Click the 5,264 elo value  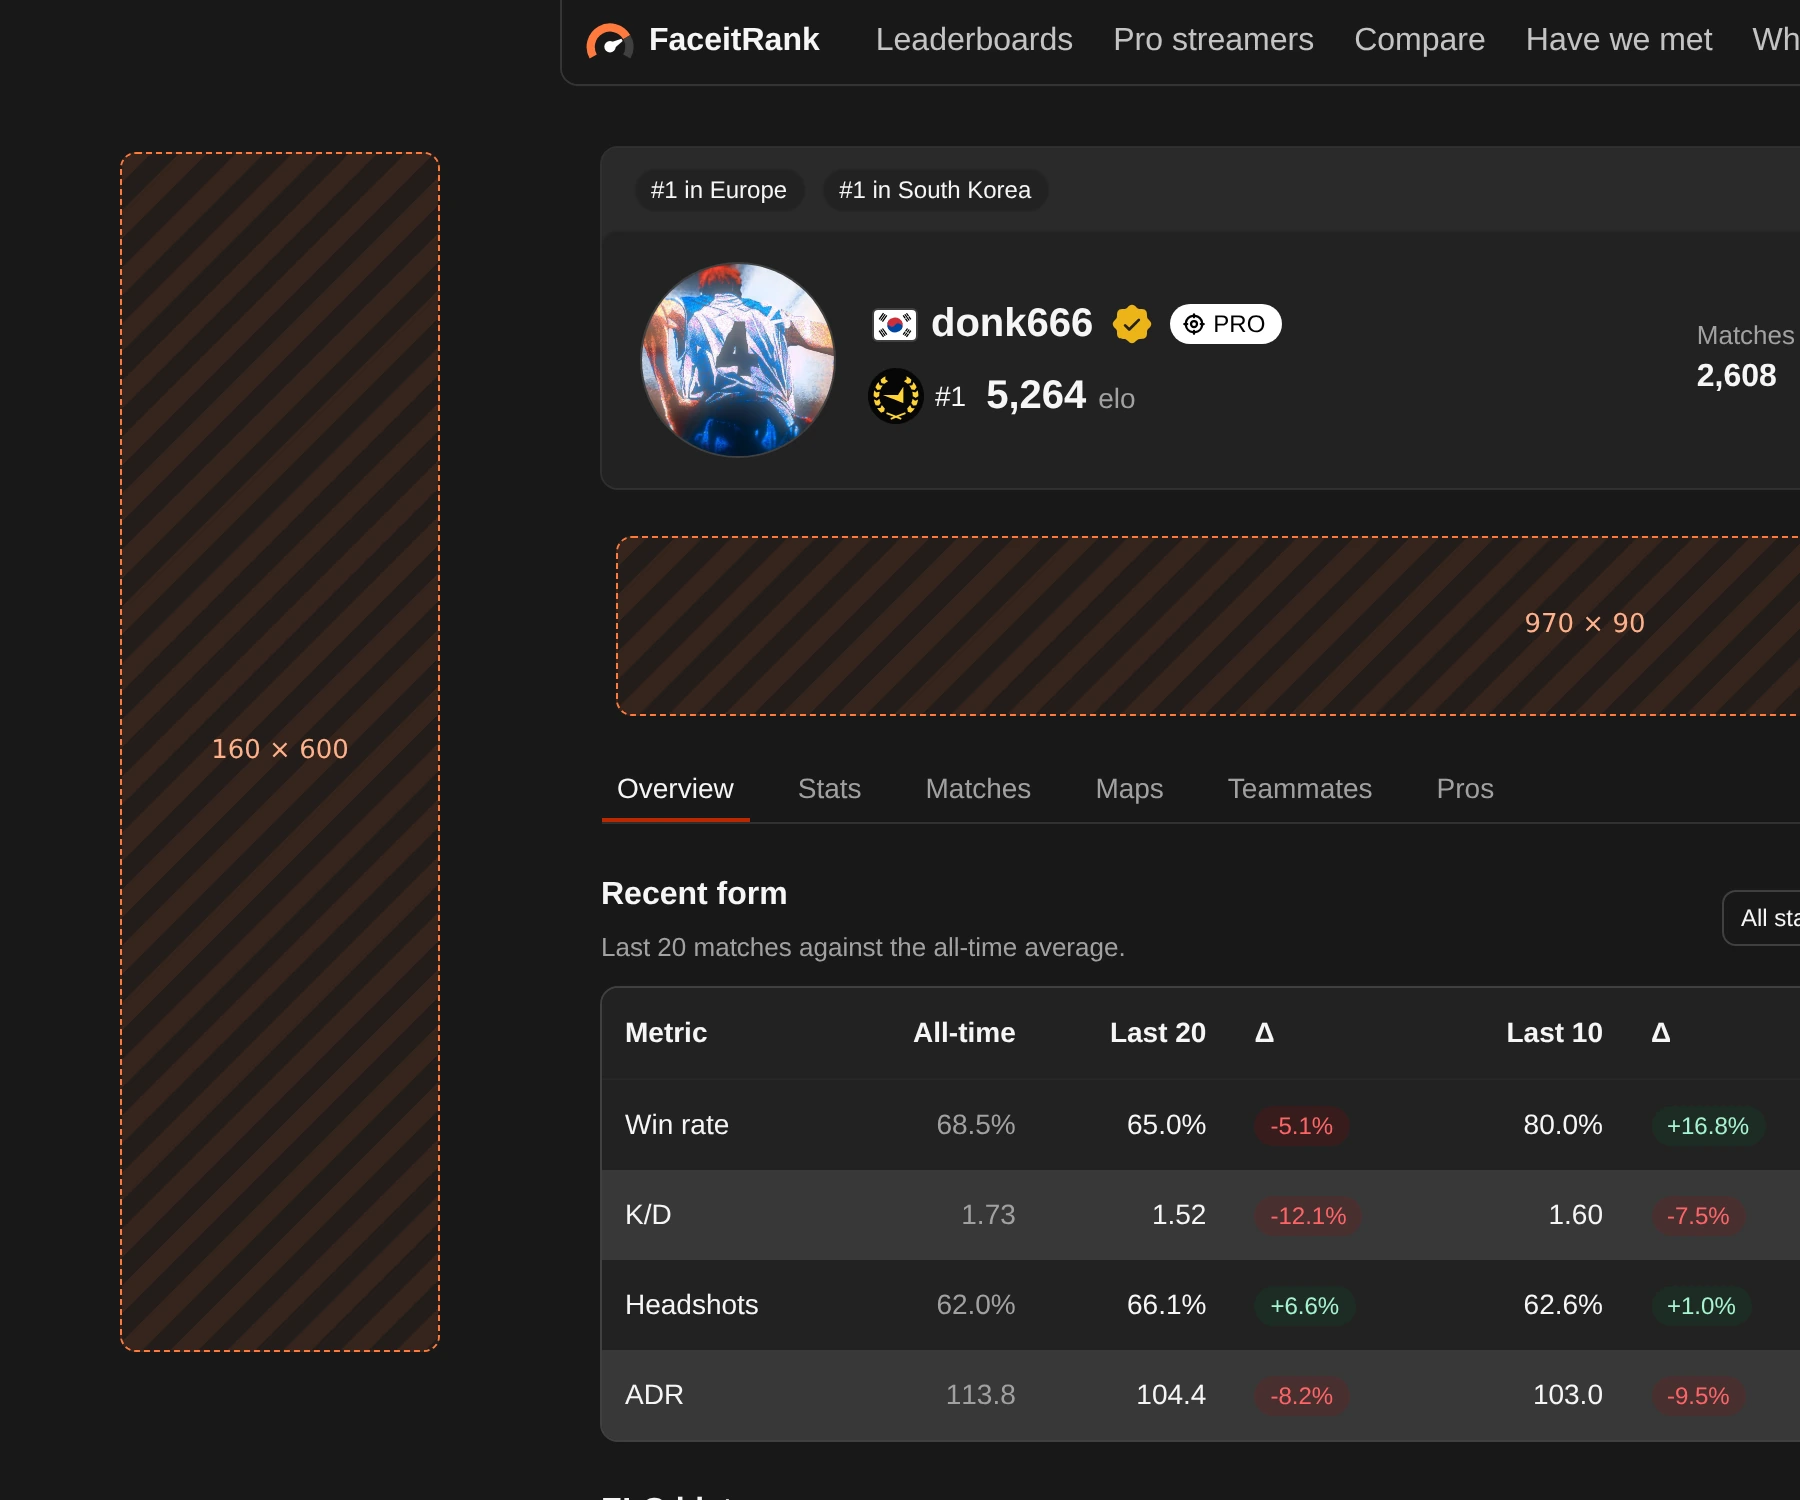(1035, 395)
